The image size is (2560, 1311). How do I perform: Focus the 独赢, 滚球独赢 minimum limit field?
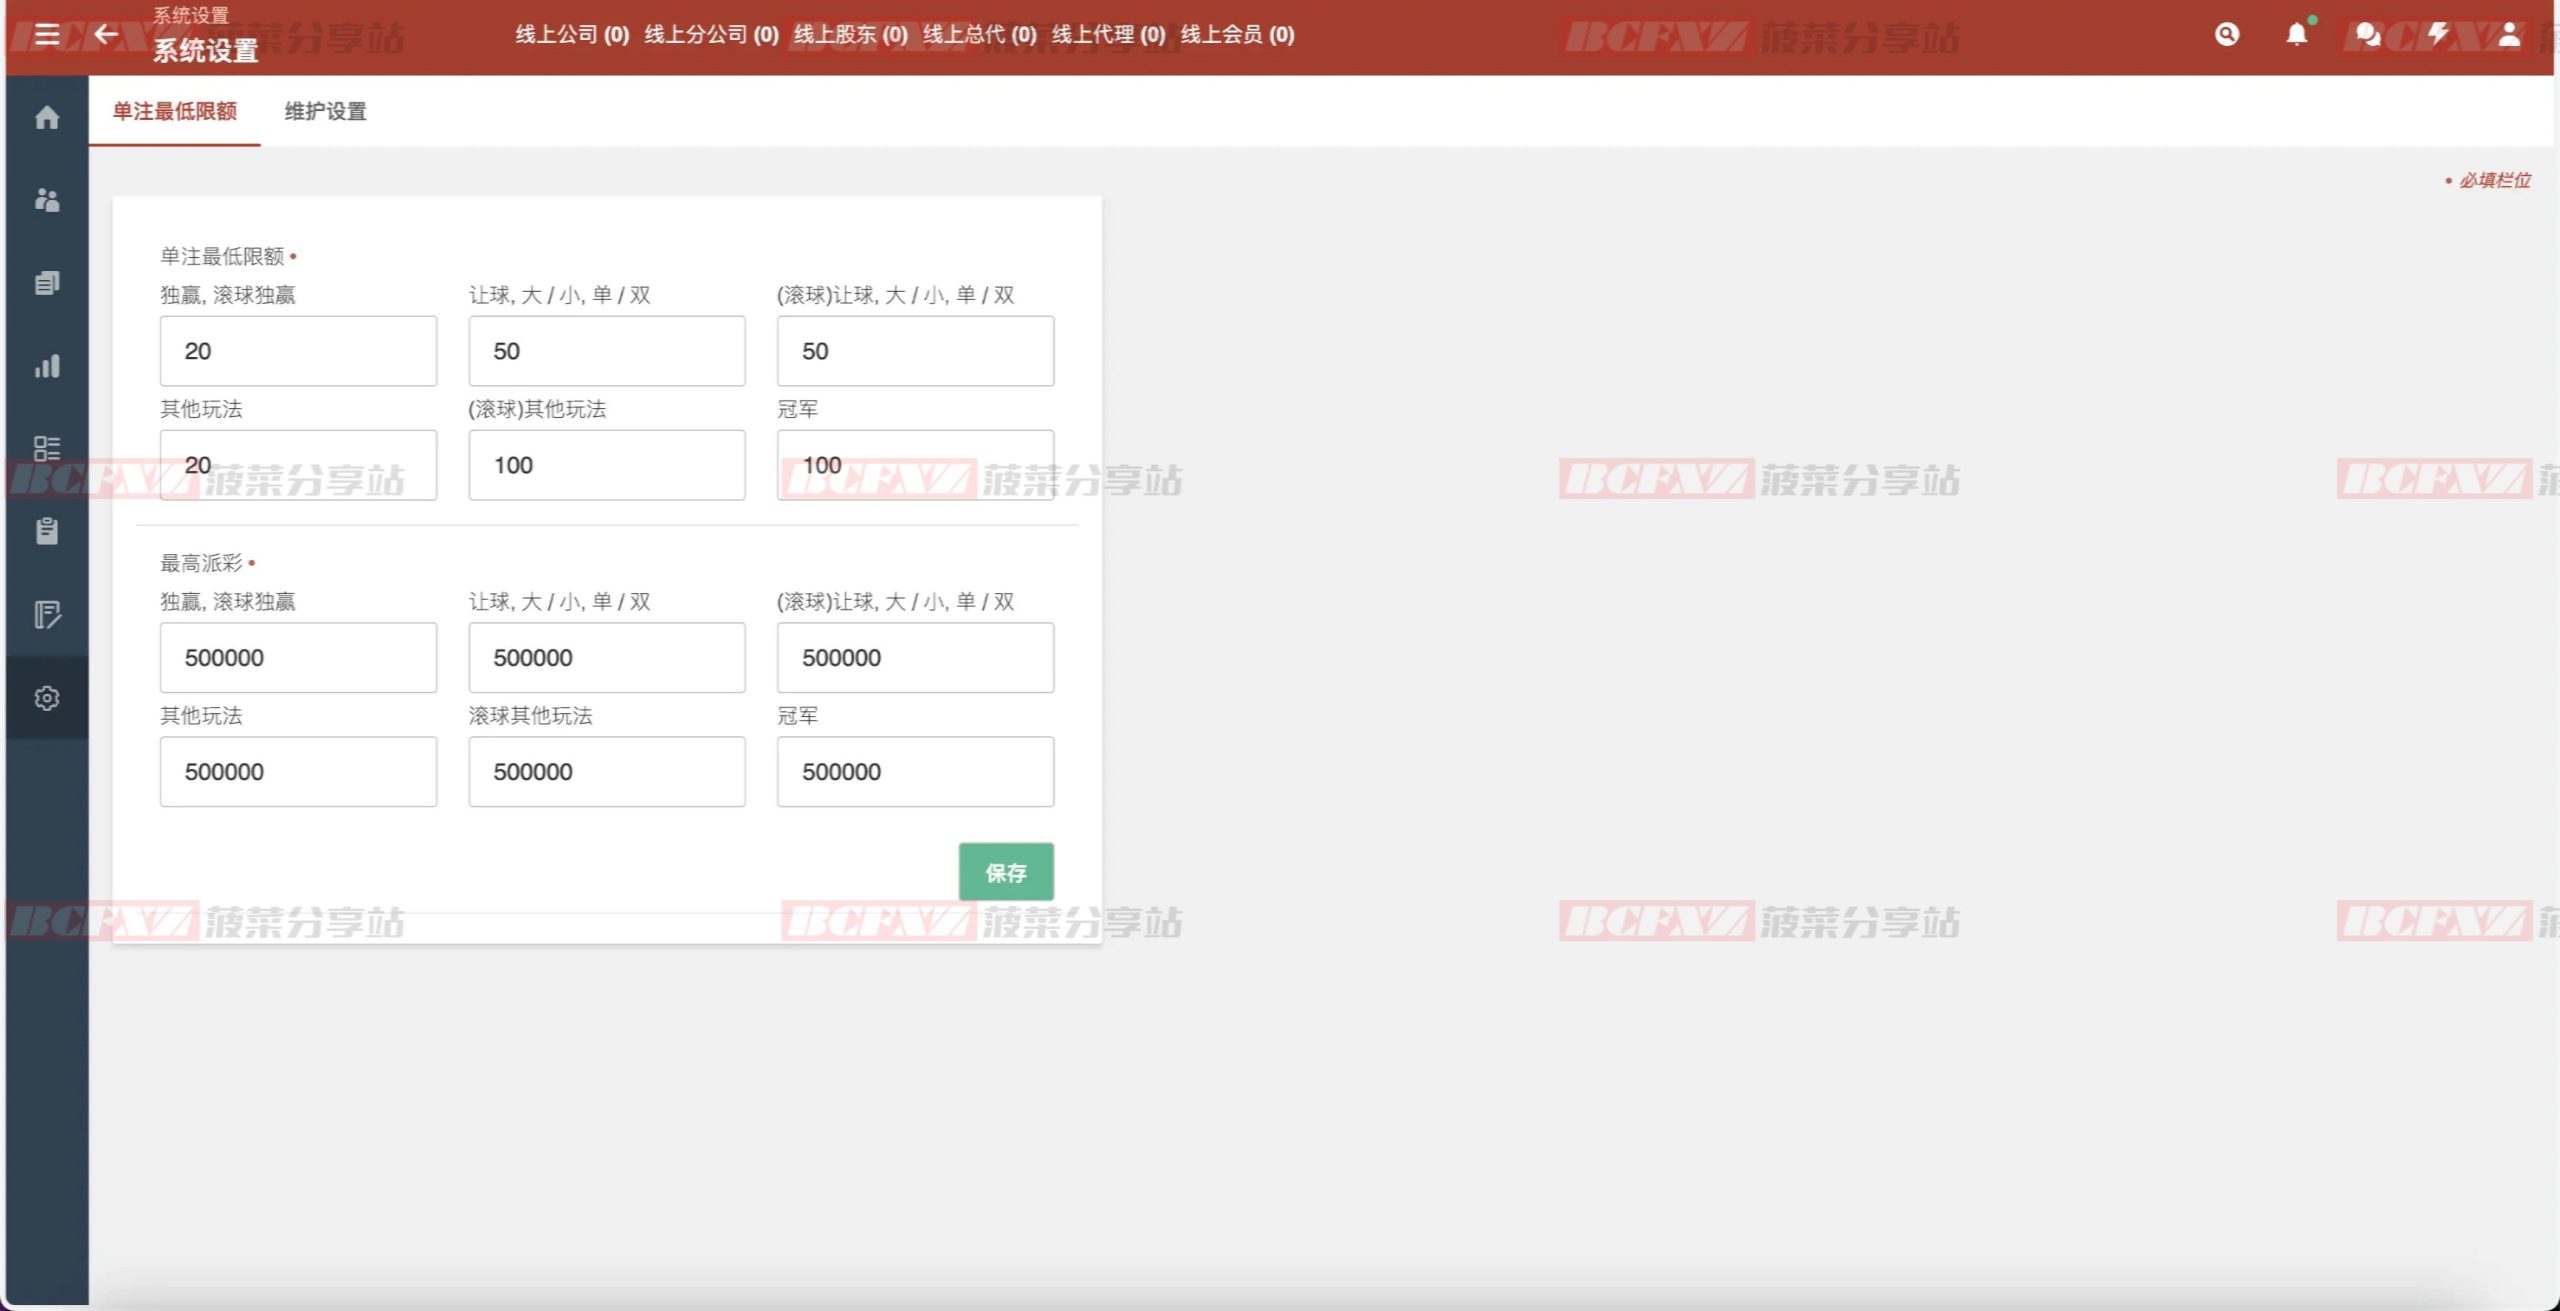[x=298, y=351]
